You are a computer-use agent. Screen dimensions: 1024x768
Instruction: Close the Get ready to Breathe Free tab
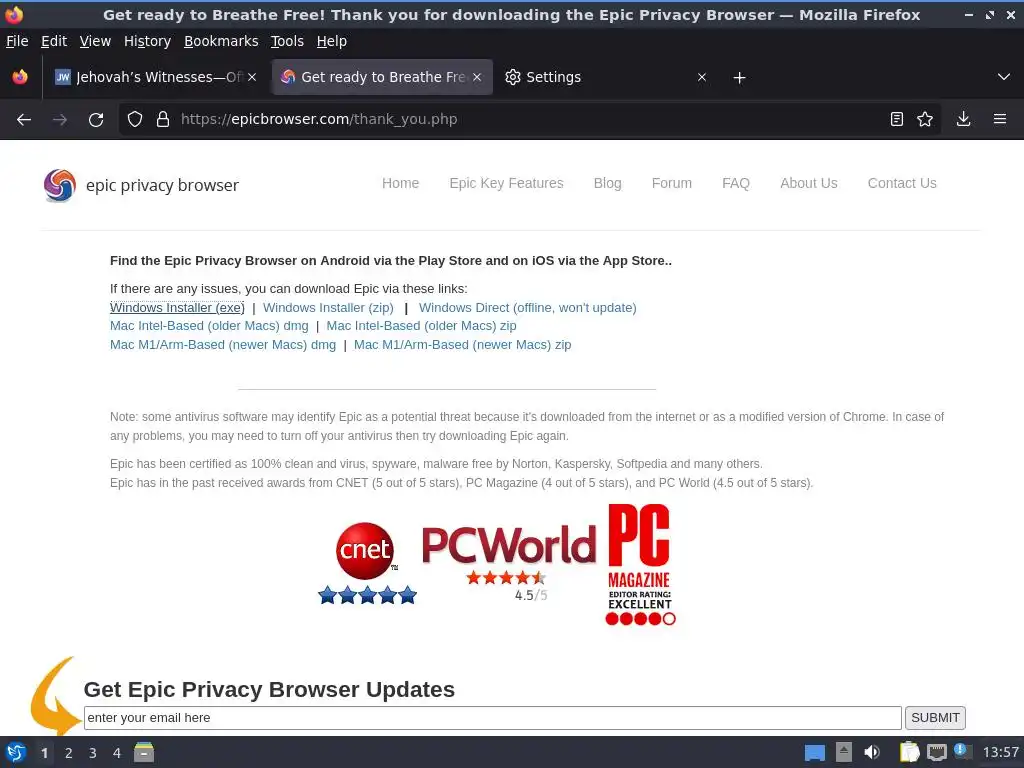click(477, 77)
